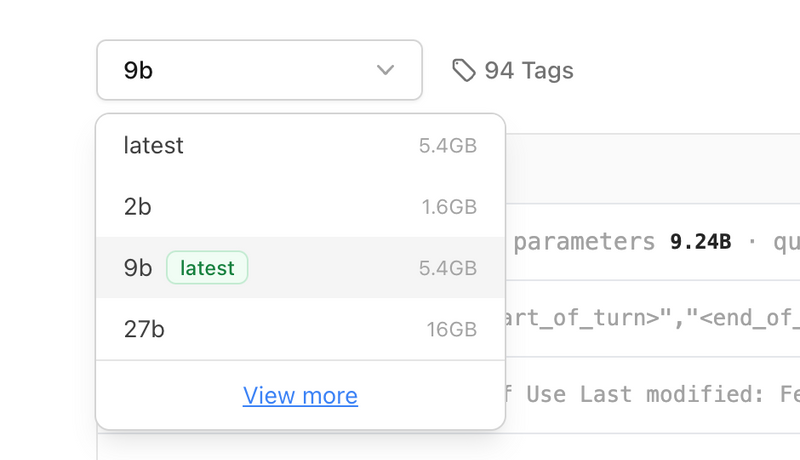This screenshot has height=460, width=800.
Task: Click the 5.4GB size in the 9b row
Action: (x=447, y=268)
